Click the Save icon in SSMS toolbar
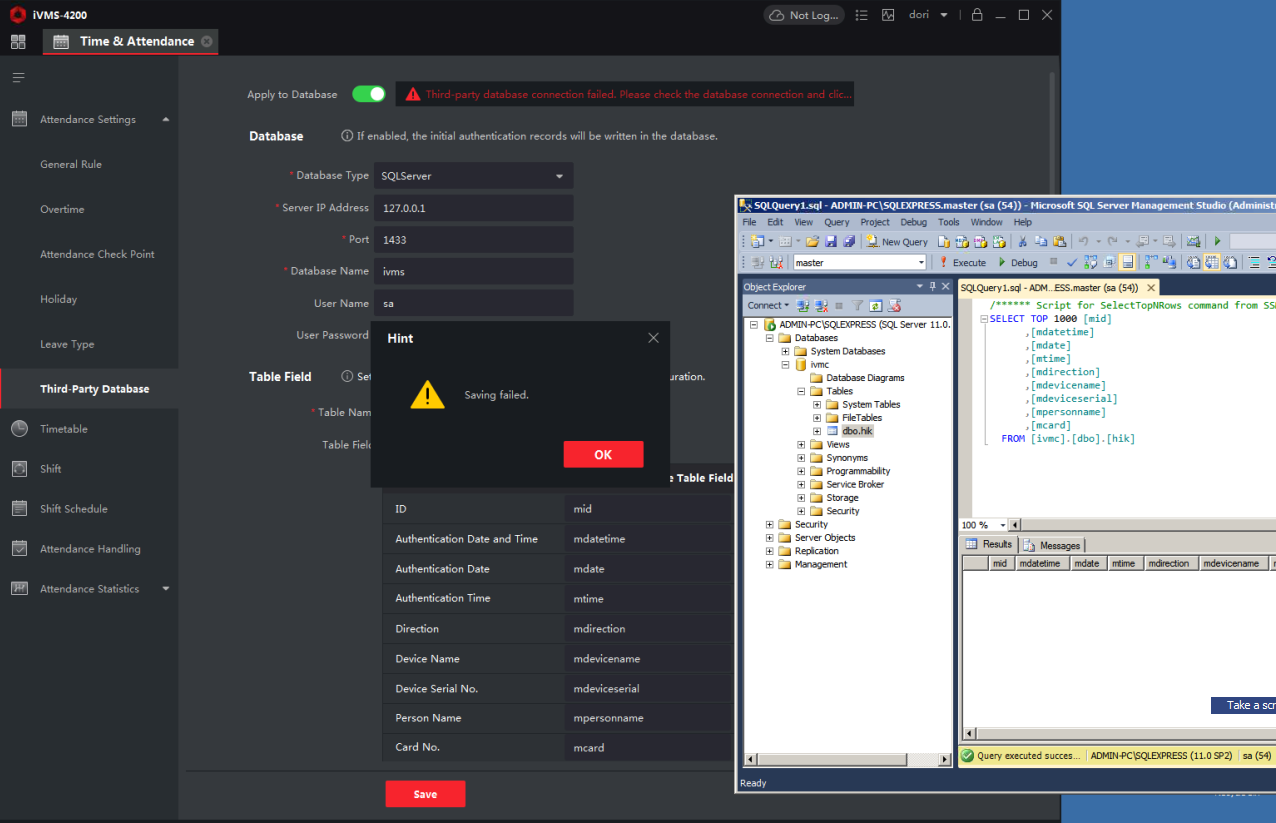Viewport: 1276px width, 823px height. tap(831, 241)
